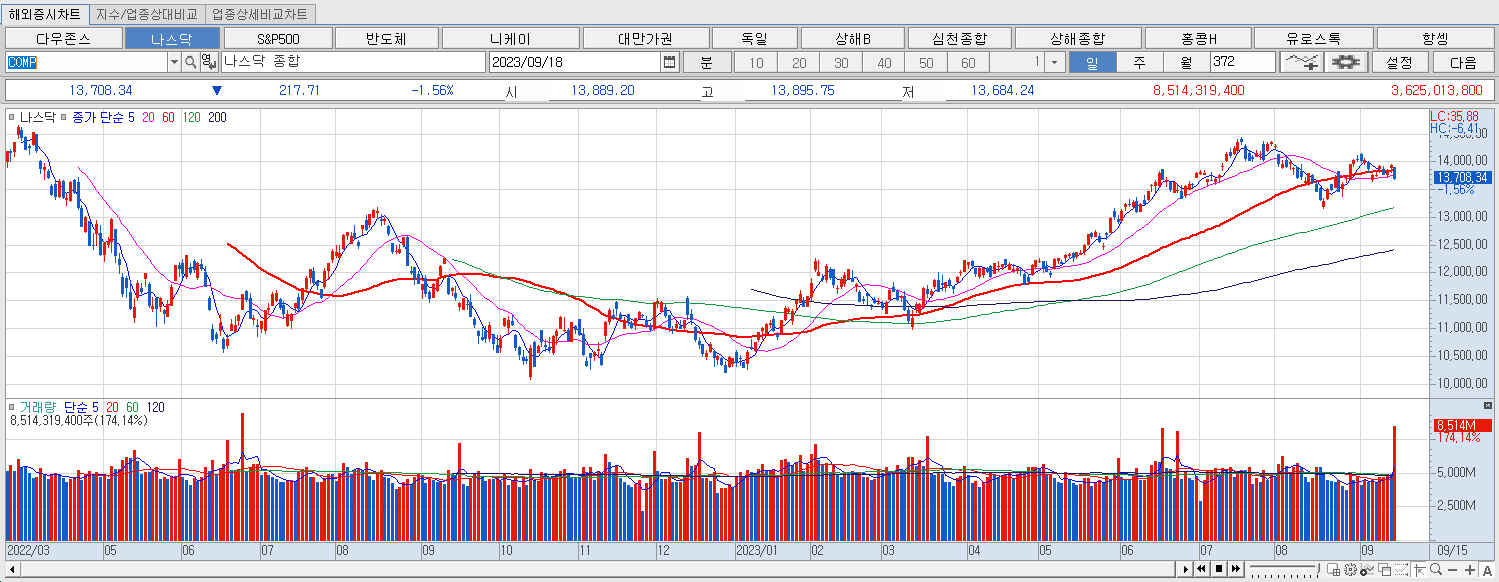
Task: Select 30-minute interval button
Action: point(841,62)
